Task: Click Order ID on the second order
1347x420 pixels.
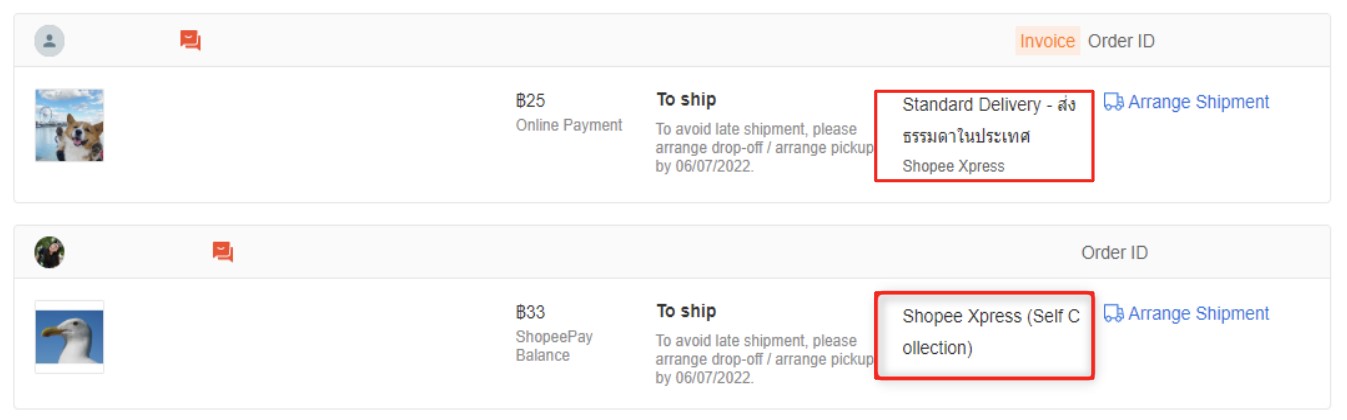Action: [x=1114, y=253]
